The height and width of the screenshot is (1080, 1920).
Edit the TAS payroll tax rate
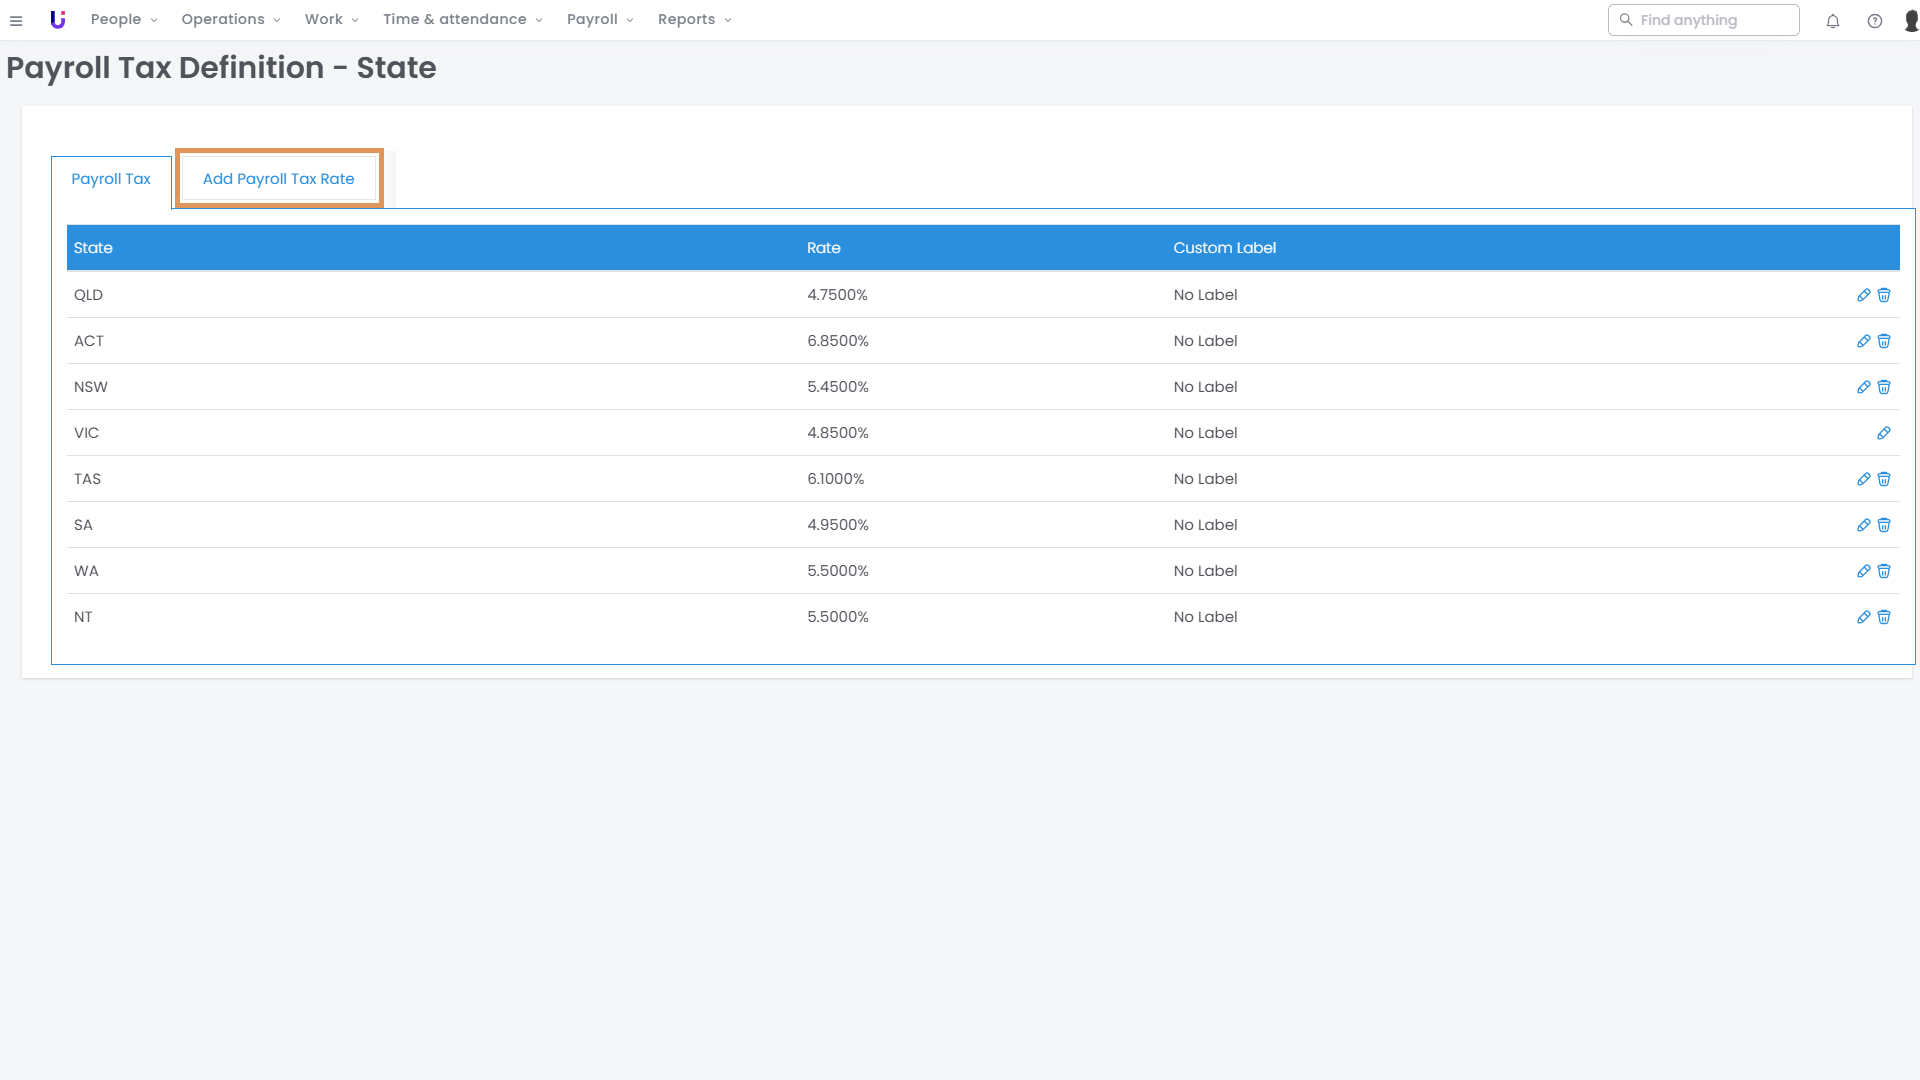point(1864,479)
